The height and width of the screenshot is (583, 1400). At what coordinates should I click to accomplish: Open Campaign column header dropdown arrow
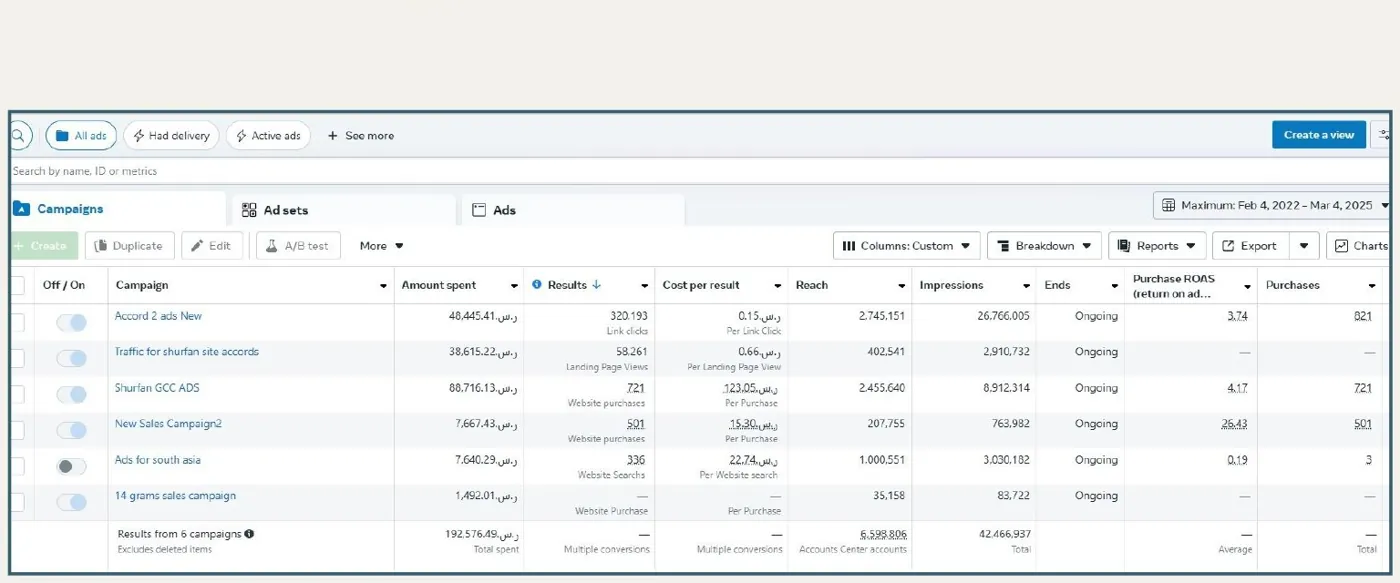pyautogui.click(x=383, y=286)
